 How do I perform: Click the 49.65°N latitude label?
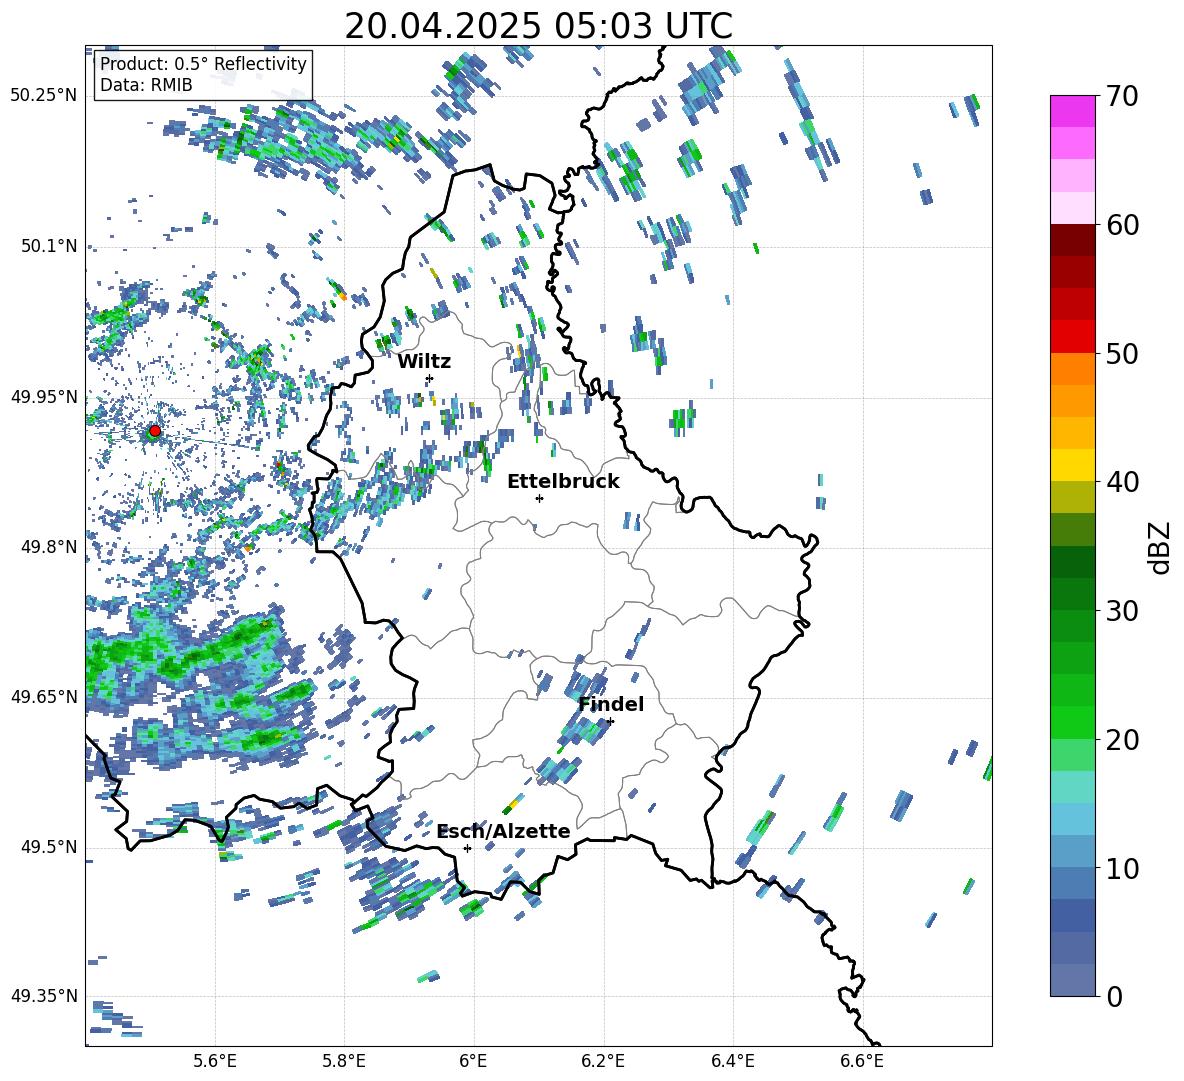click(x=44, y=696)
